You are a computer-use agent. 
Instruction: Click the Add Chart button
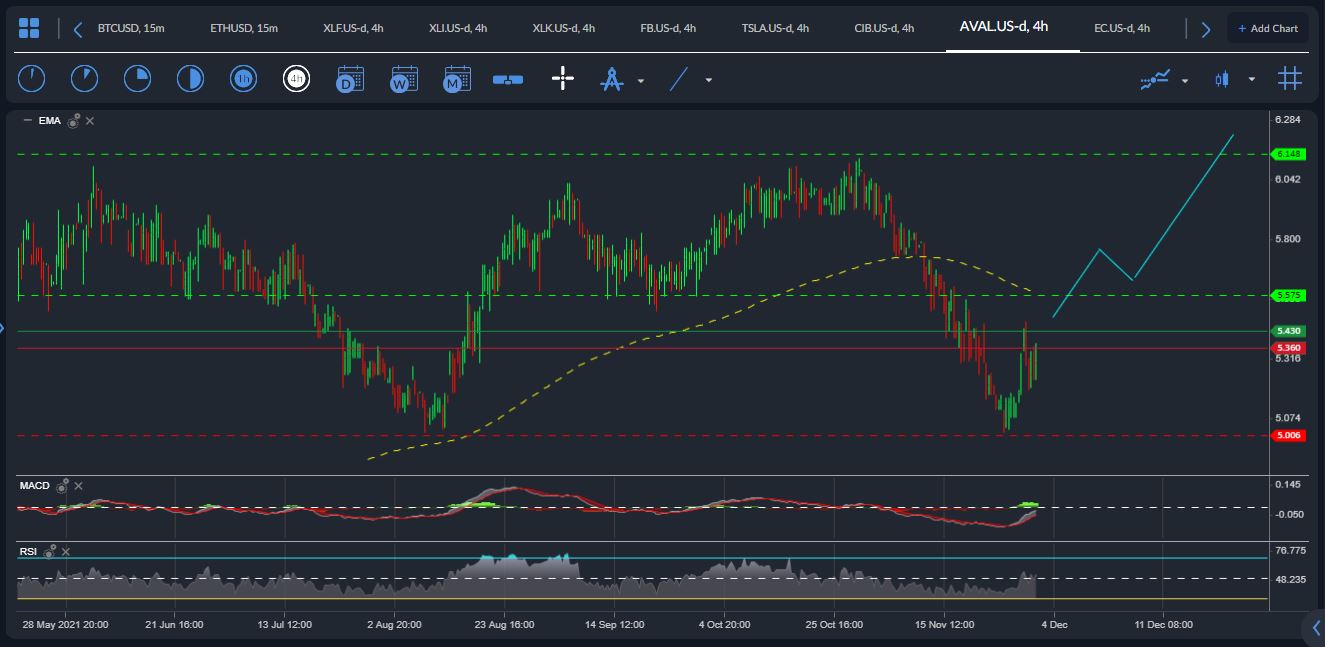[1267, 28]
